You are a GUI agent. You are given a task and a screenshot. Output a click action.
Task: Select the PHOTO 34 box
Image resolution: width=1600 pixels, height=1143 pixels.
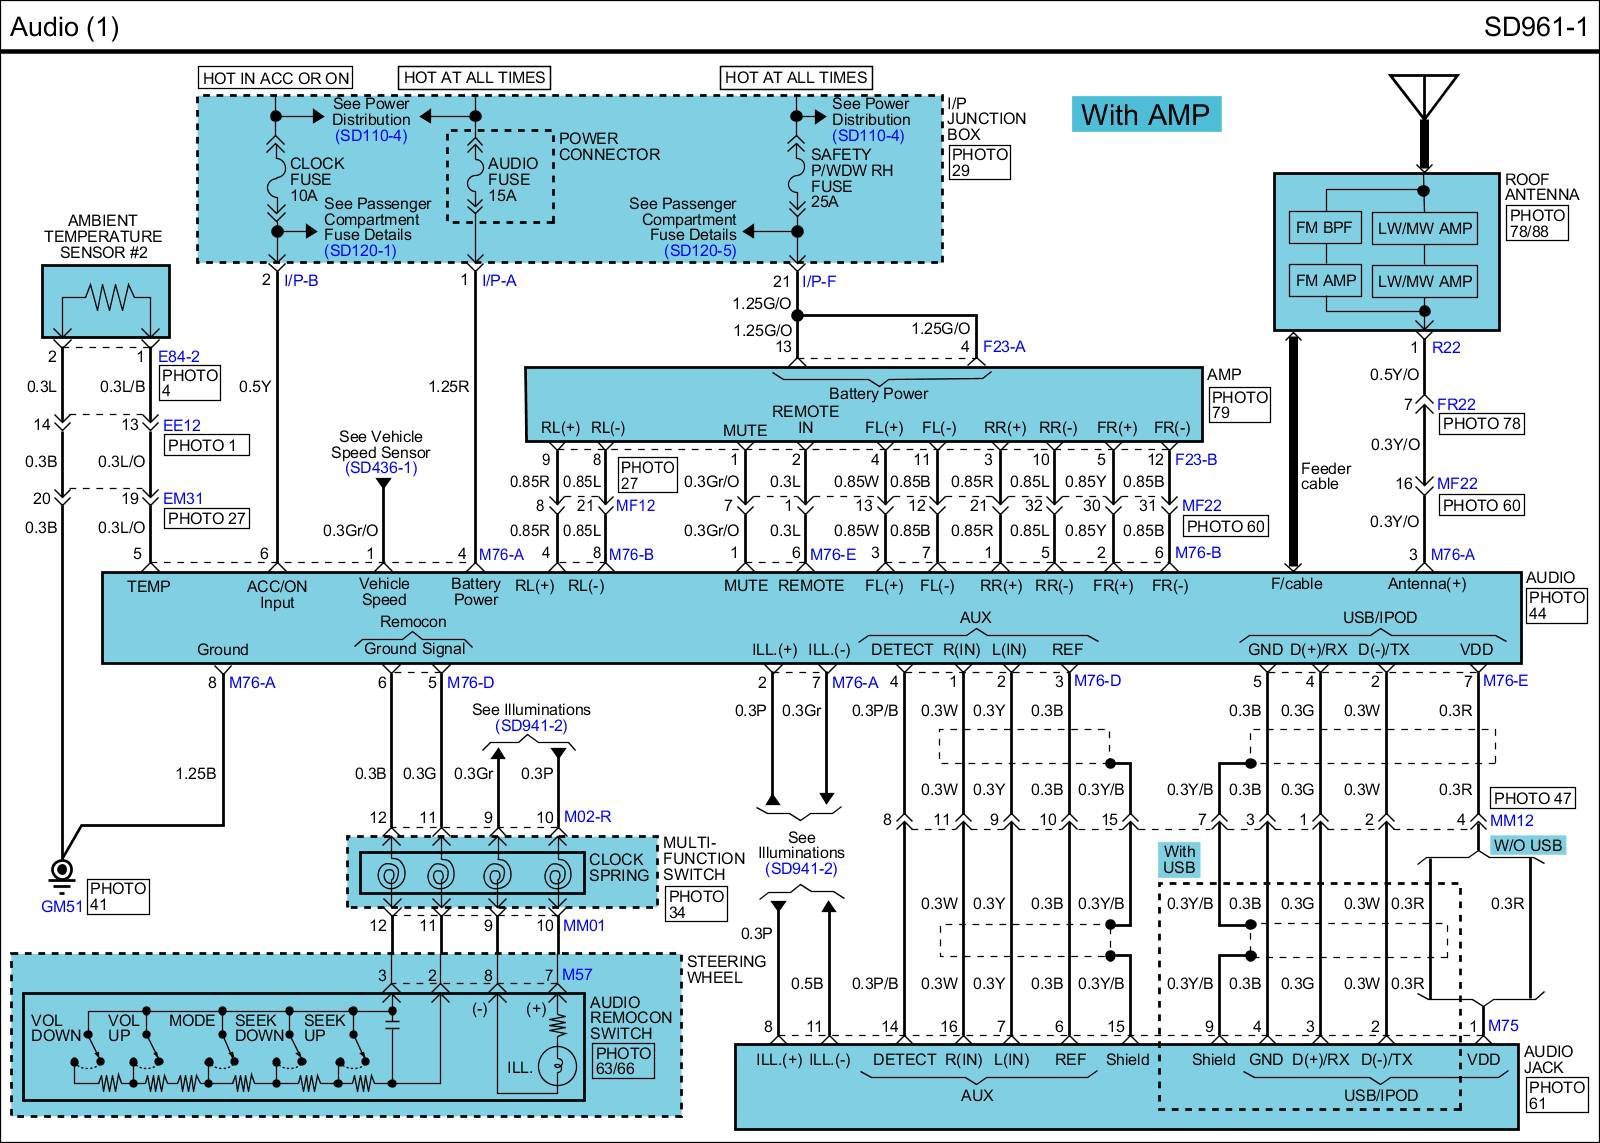click(x=696, y=904)
